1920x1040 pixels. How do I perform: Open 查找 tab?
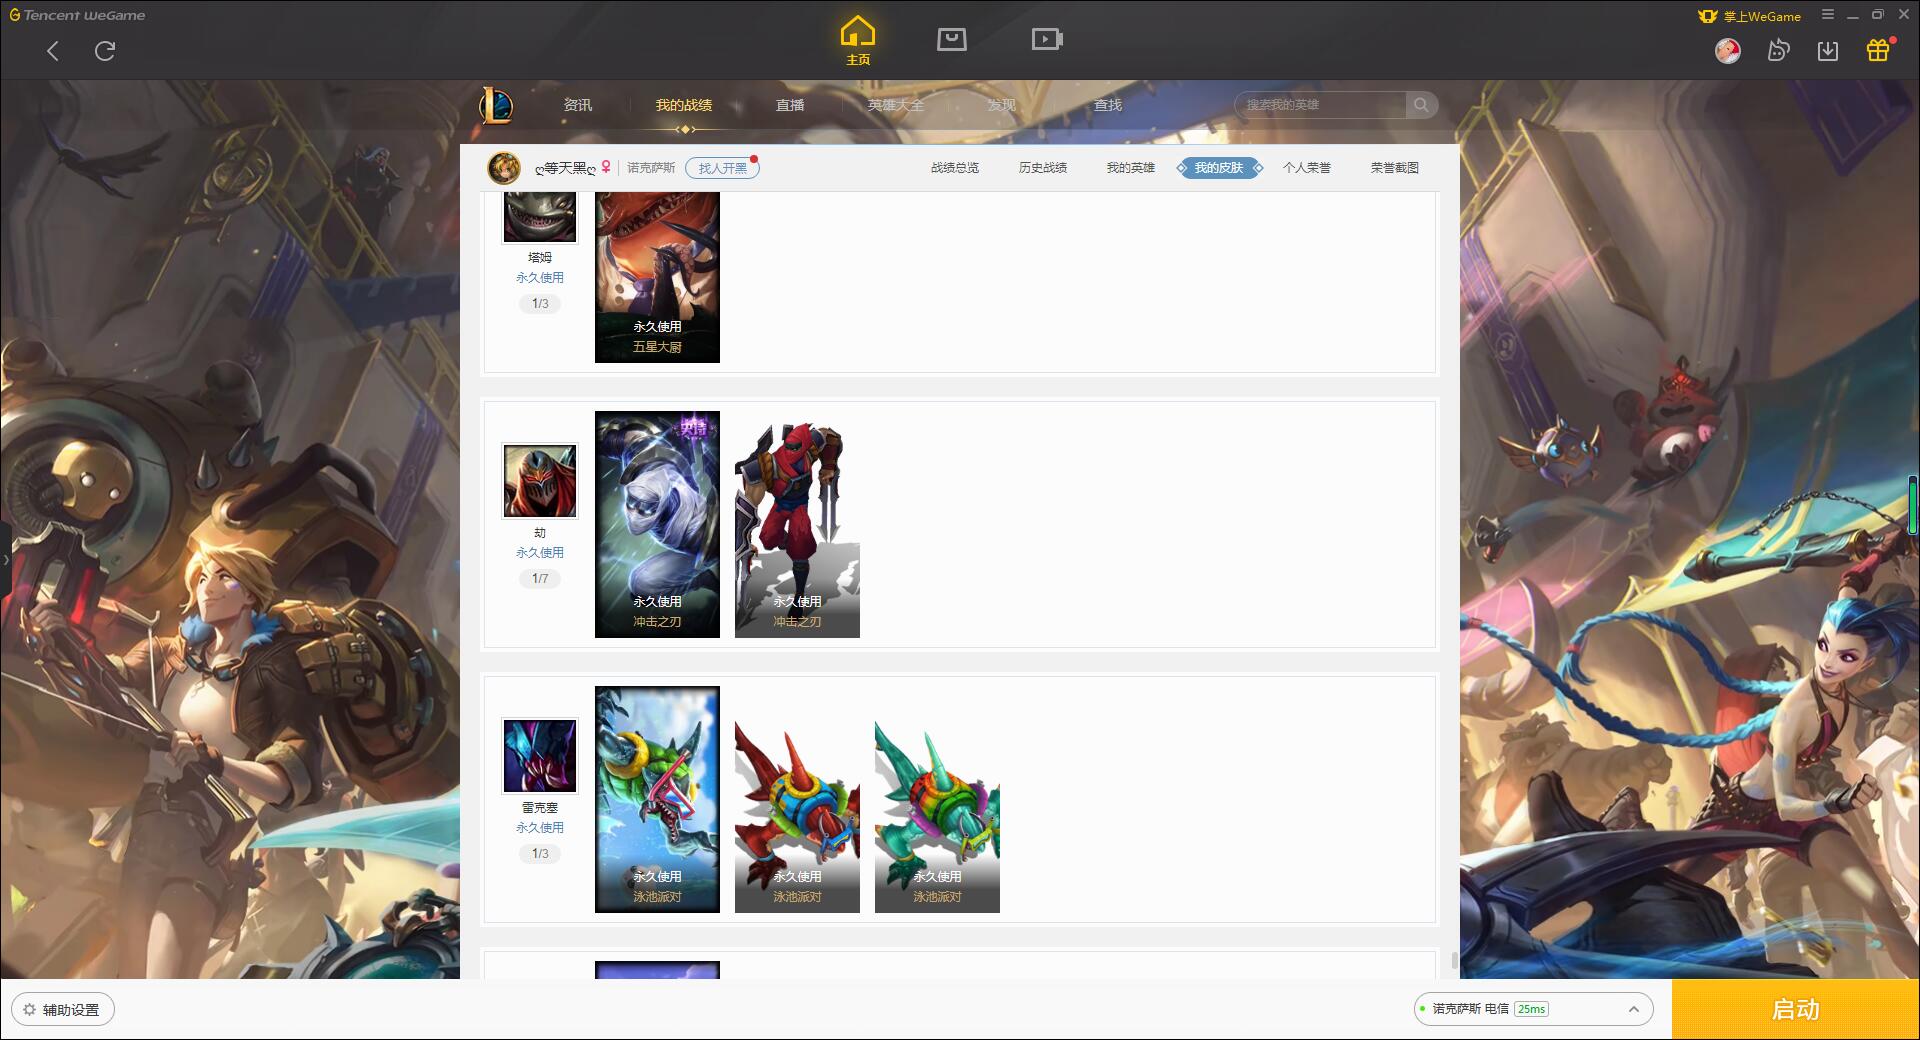pos(1108,105)
